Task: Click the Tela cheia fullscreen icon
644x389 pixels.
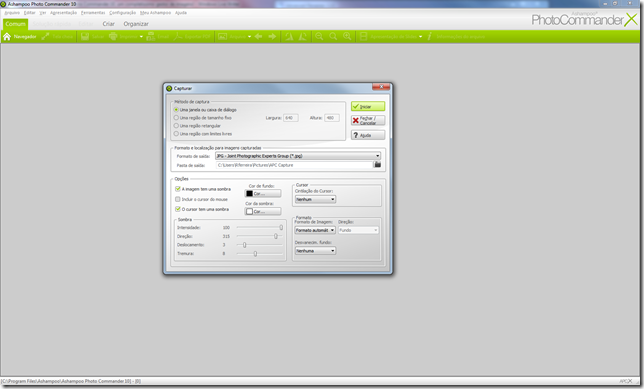Action: point(45,37)
